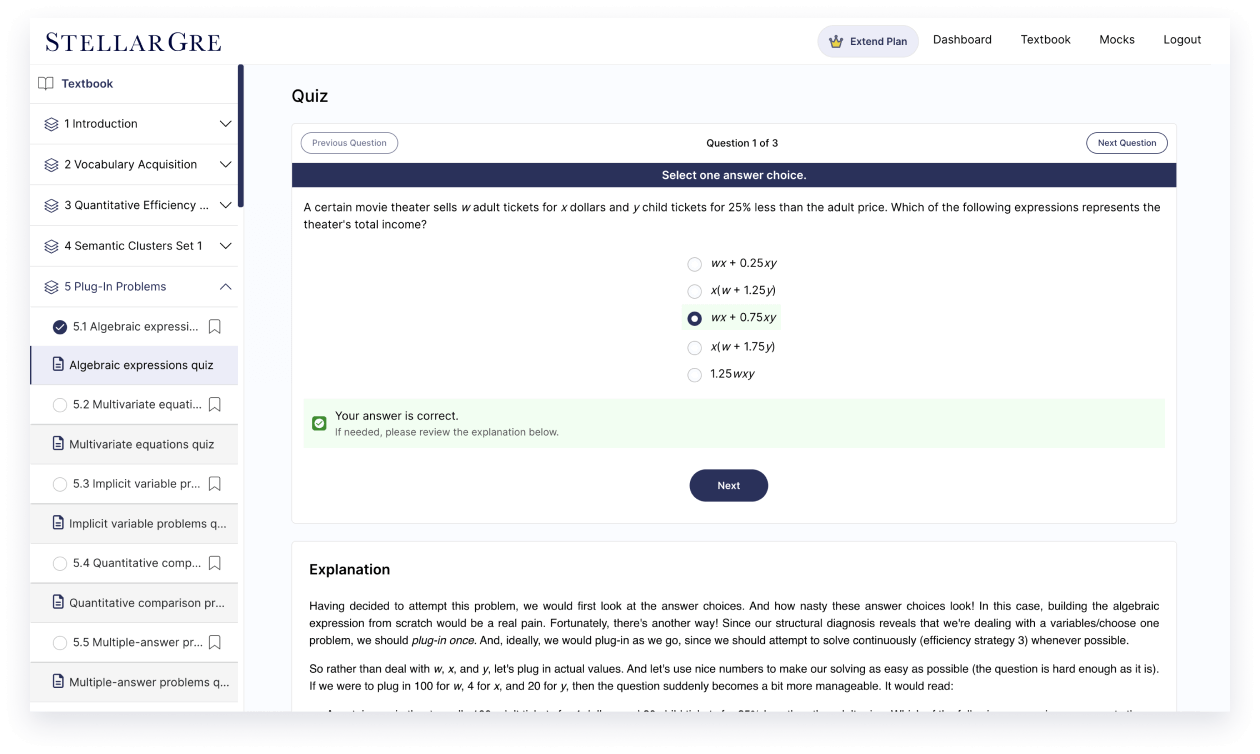This screenshot has width=1260, height=754.
Task: Click the Question 1 of 3 progress label
Action: 742,143
